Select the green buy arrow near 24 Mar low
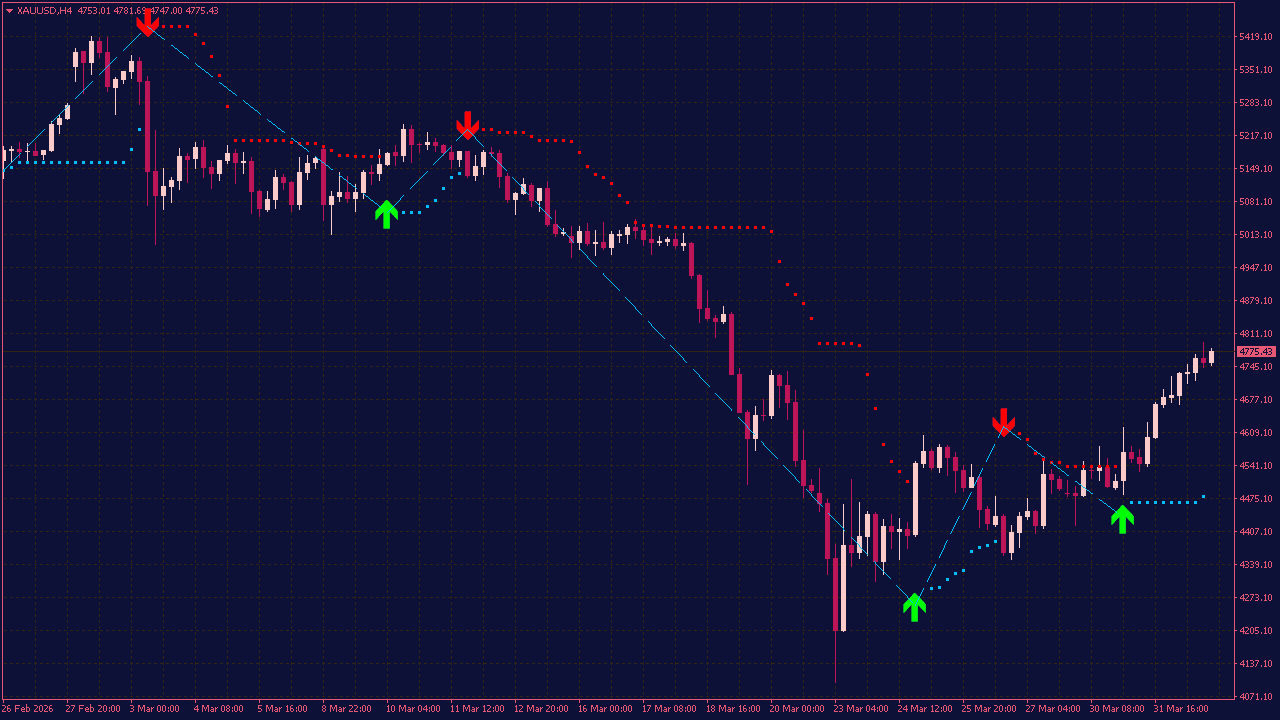This screenshot has width=1280, height=720. pyautogui.click(x=916, y=607)
